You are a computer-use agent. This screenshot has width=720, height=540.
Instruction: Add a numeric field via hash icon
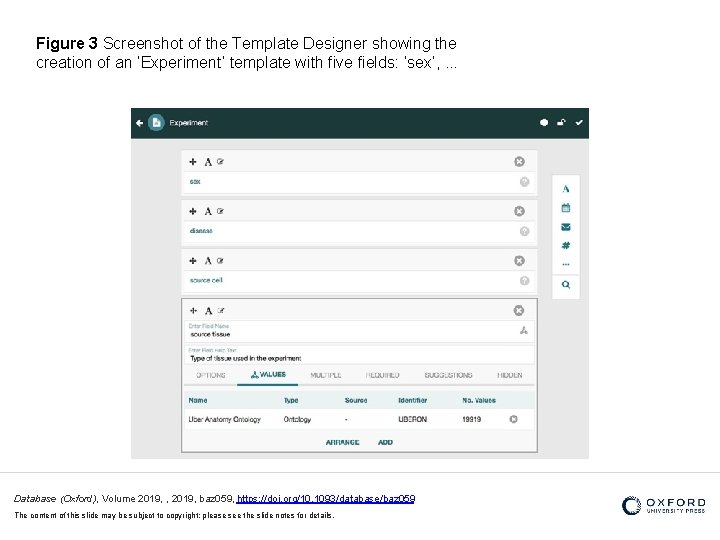coord(566,246)
